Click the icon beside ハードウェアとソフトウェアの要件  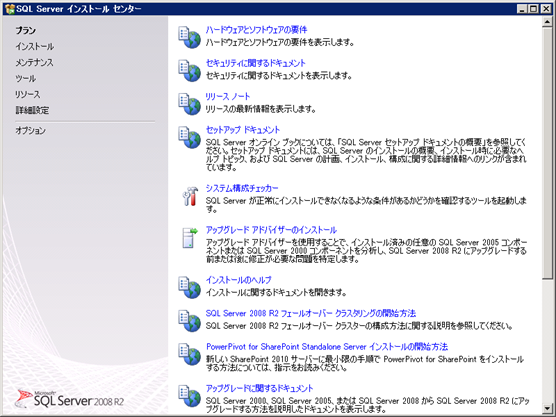(189, 37)
